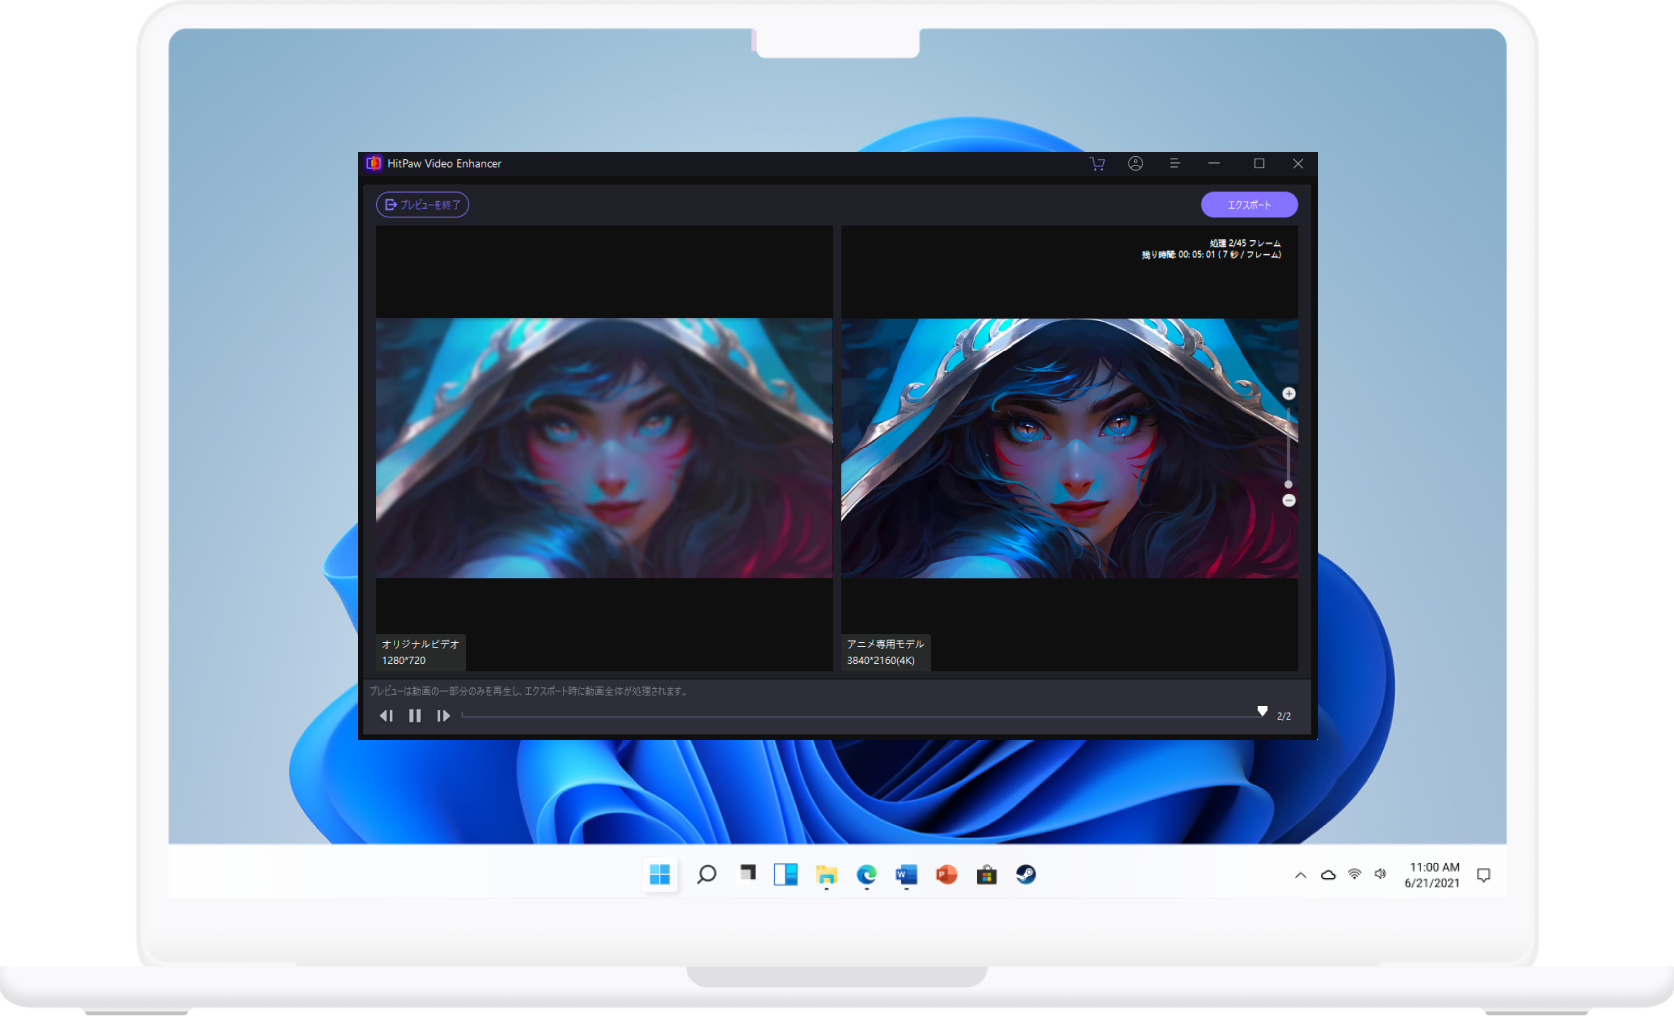Open the notification center icon
1674x1016 pixels.
[x=1483, y=875]
